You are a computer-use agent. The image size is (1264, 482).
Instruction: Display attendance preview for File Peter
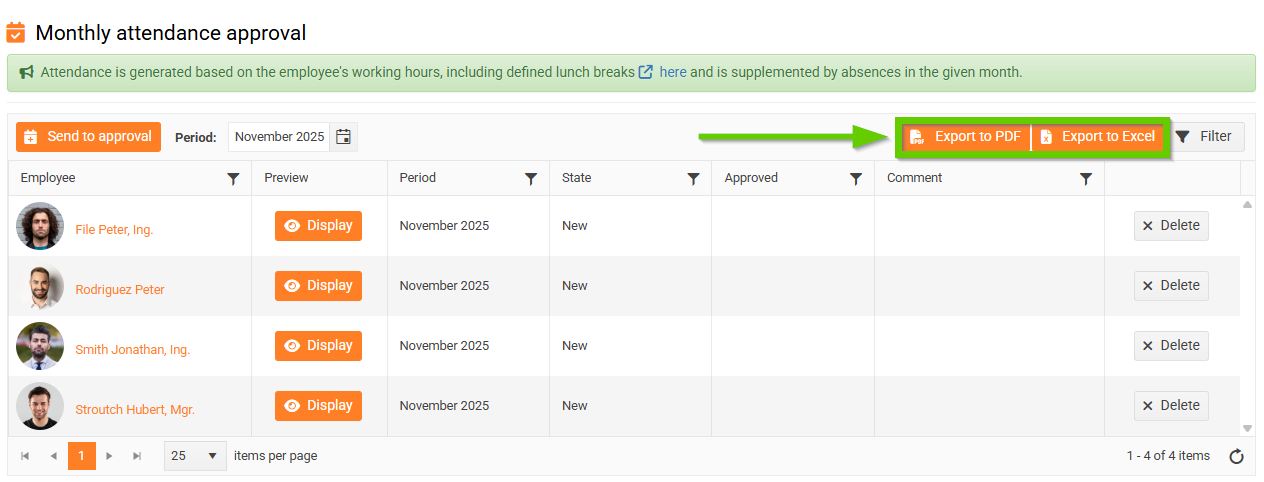[x=318, y=226]
